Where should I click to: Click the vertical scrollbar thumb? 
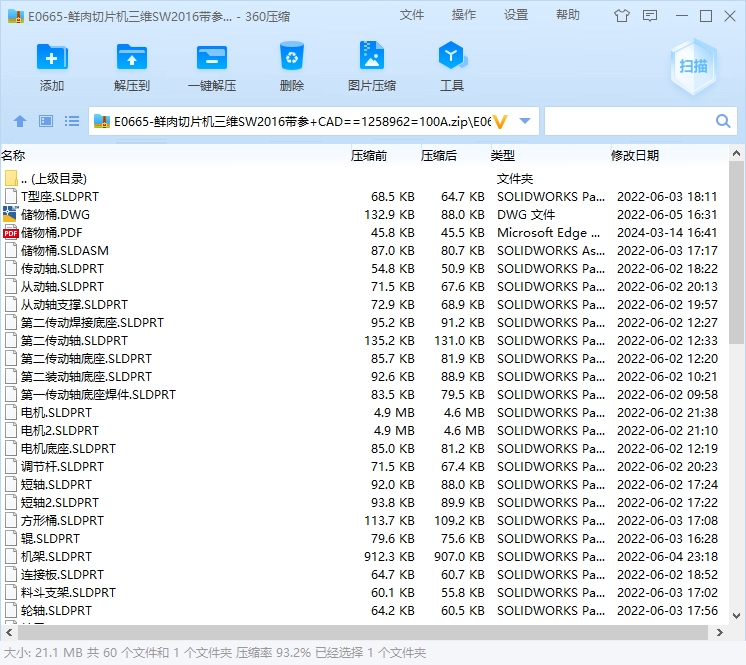[736, 253]
